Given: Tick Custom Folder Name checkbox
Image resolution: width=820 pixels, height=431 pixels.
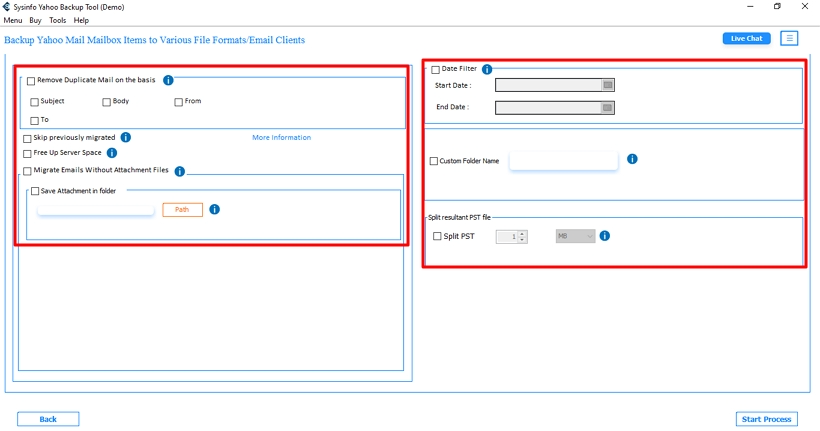Looking at the screenshot, I should tap(434, 161).
